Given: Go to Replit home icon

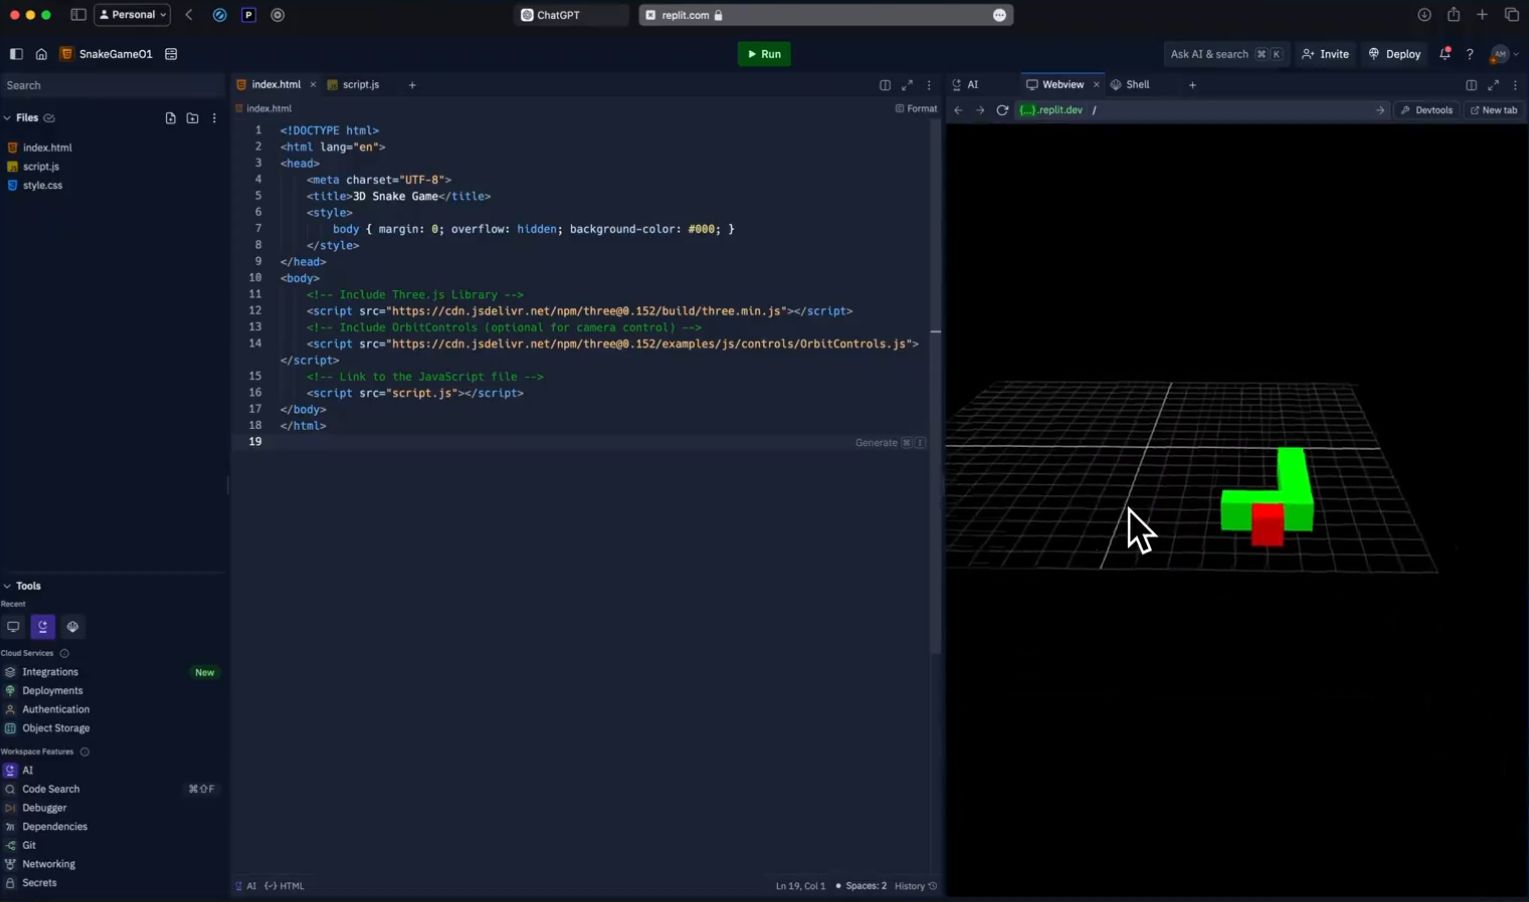Looking at the screenshot, I should (41, 54).
